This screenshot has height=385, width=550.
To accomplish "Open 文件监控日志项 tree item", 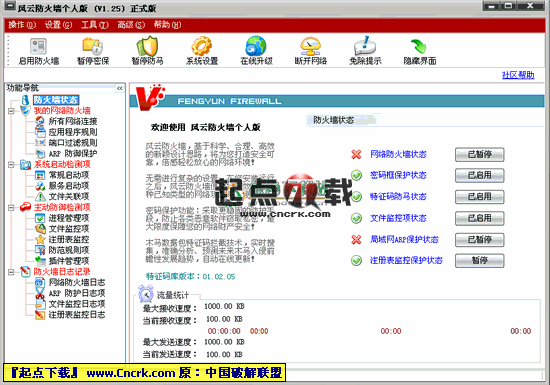I will 77,304.
